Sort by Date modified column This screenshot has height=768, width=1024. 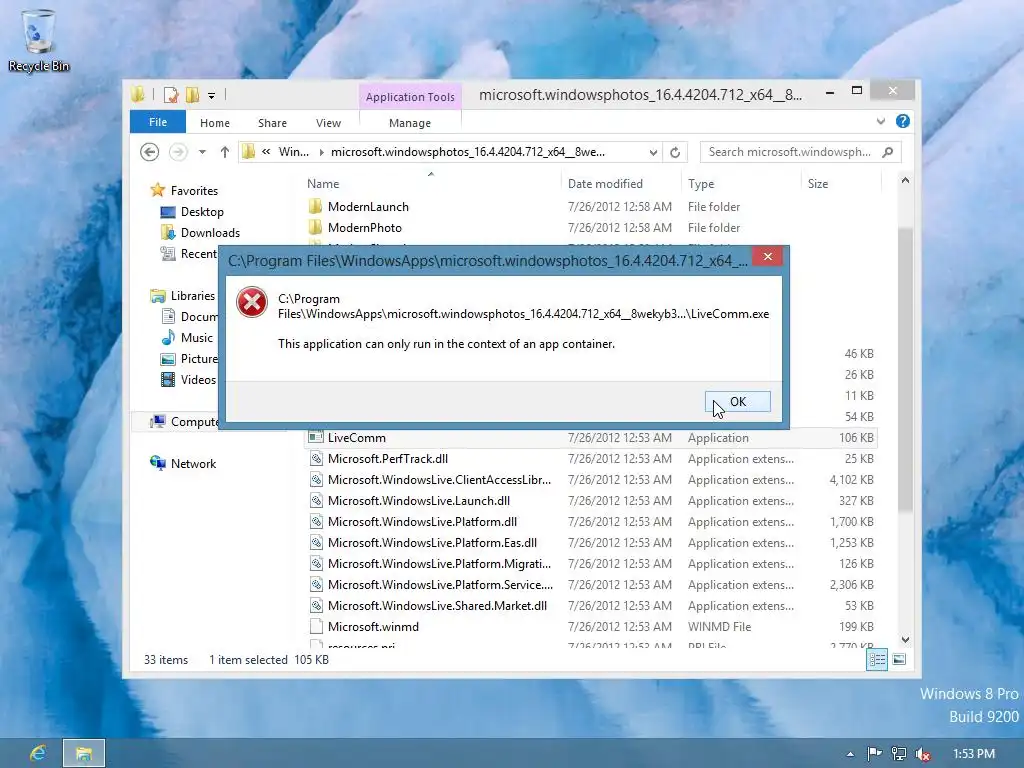click(605, 184)
